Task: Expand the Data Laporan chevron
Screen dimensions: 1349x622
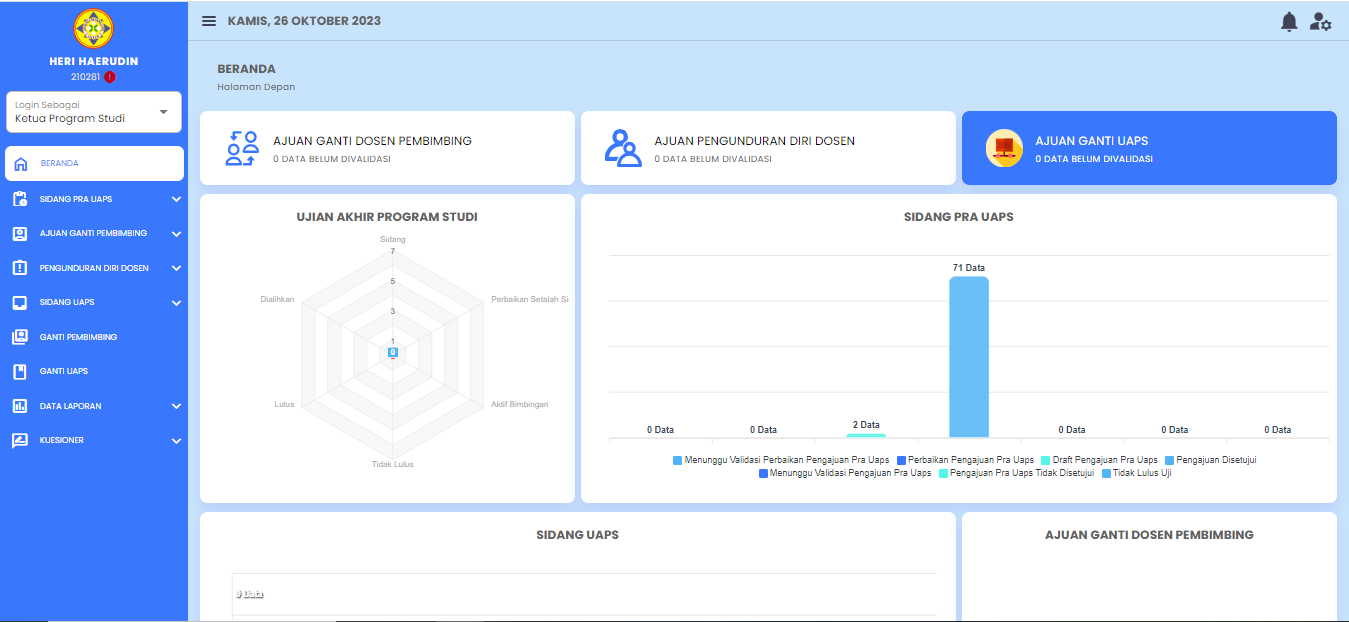Action: pos(177,406)
